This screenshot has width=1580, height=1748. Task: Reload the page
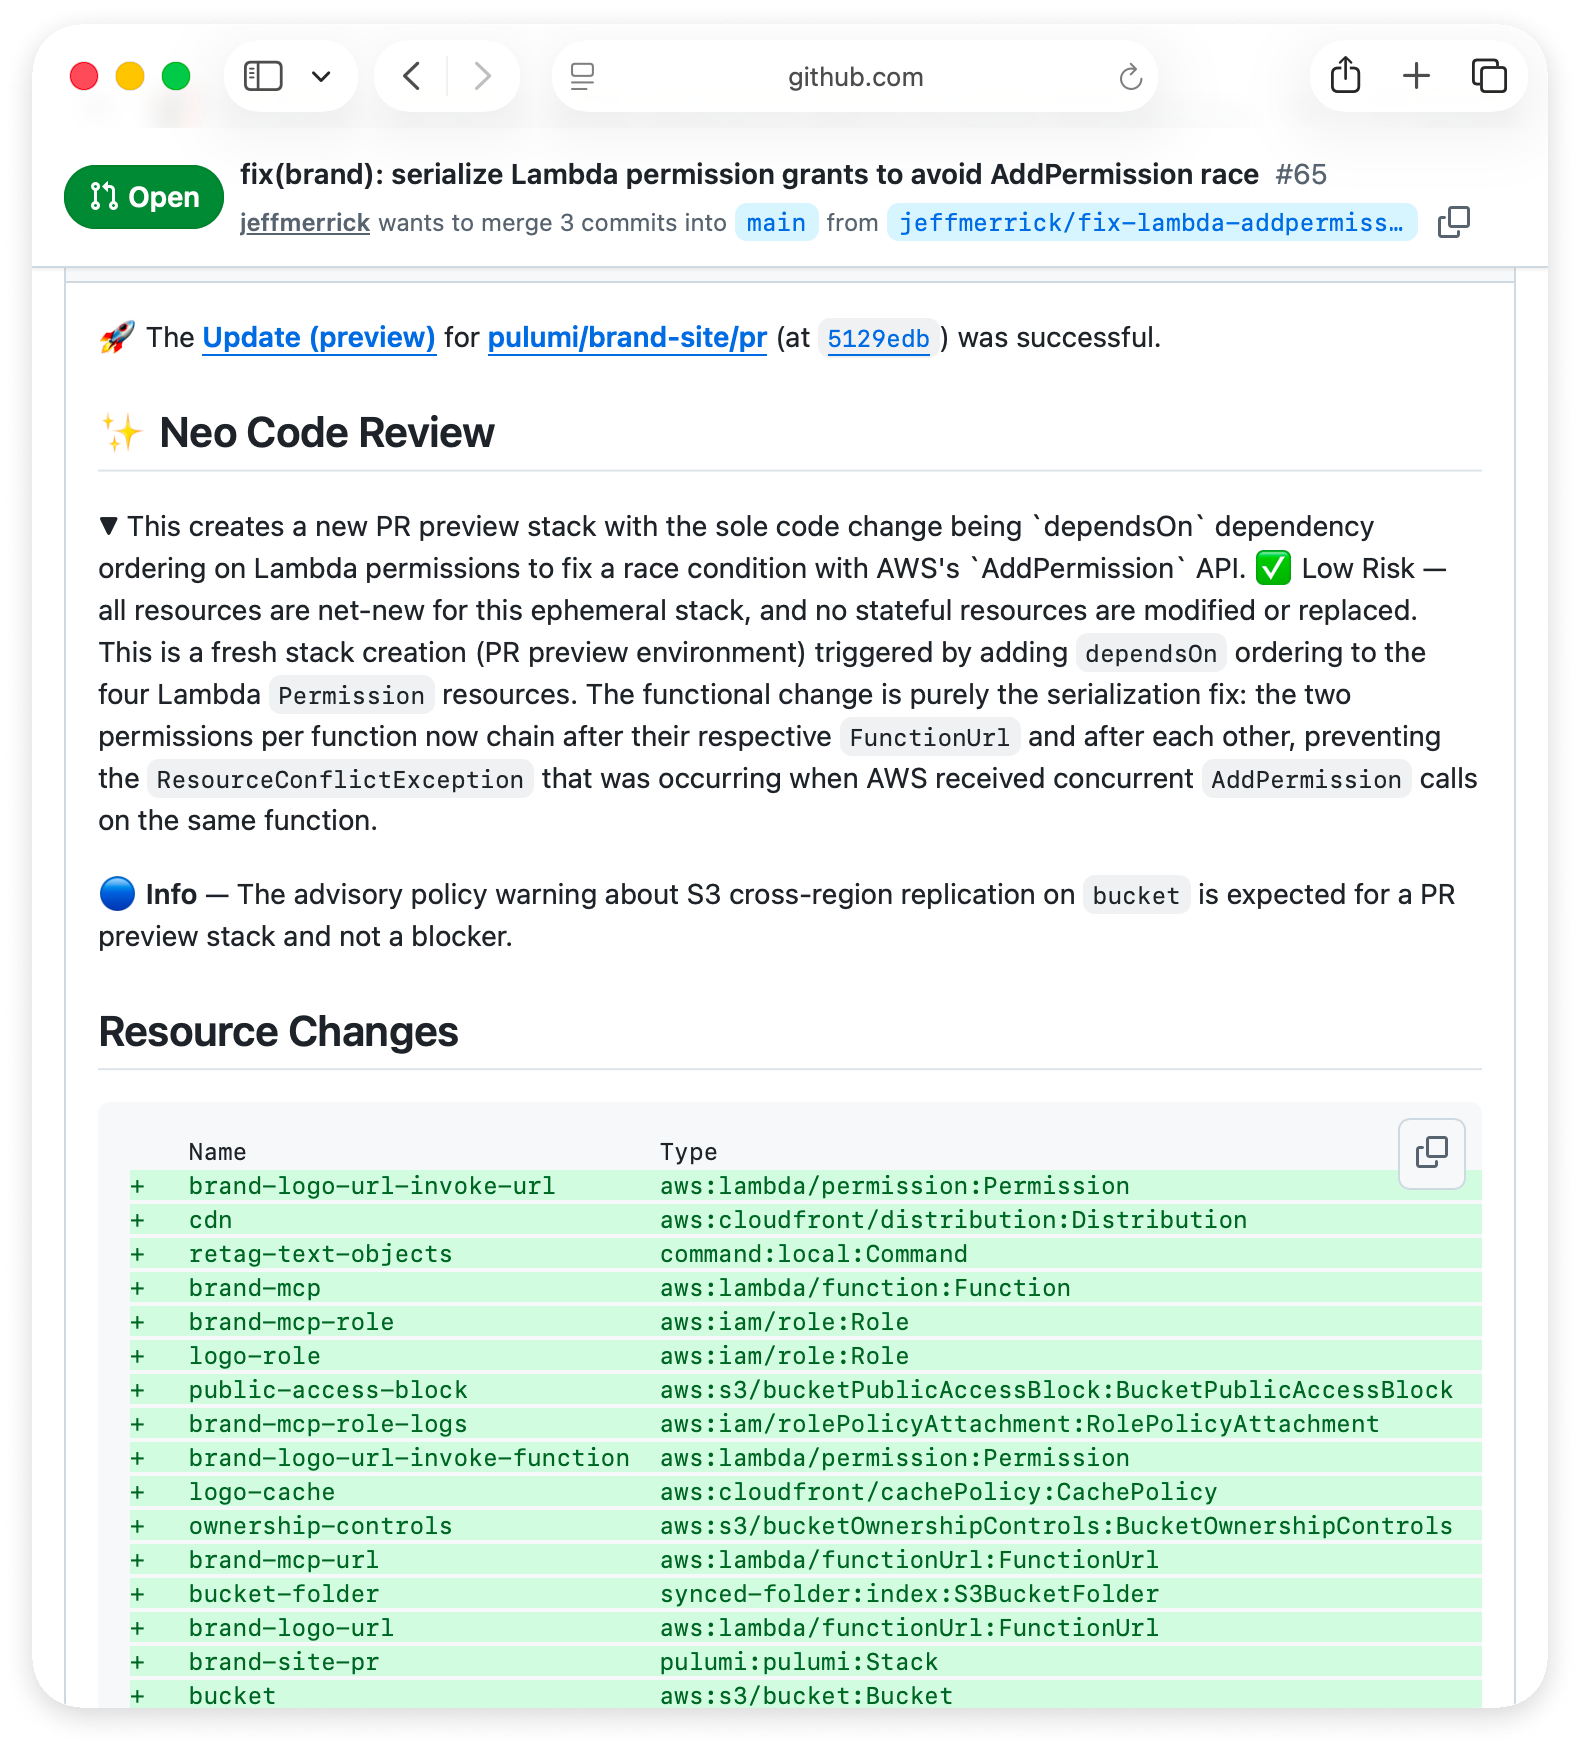point(1130,76)
